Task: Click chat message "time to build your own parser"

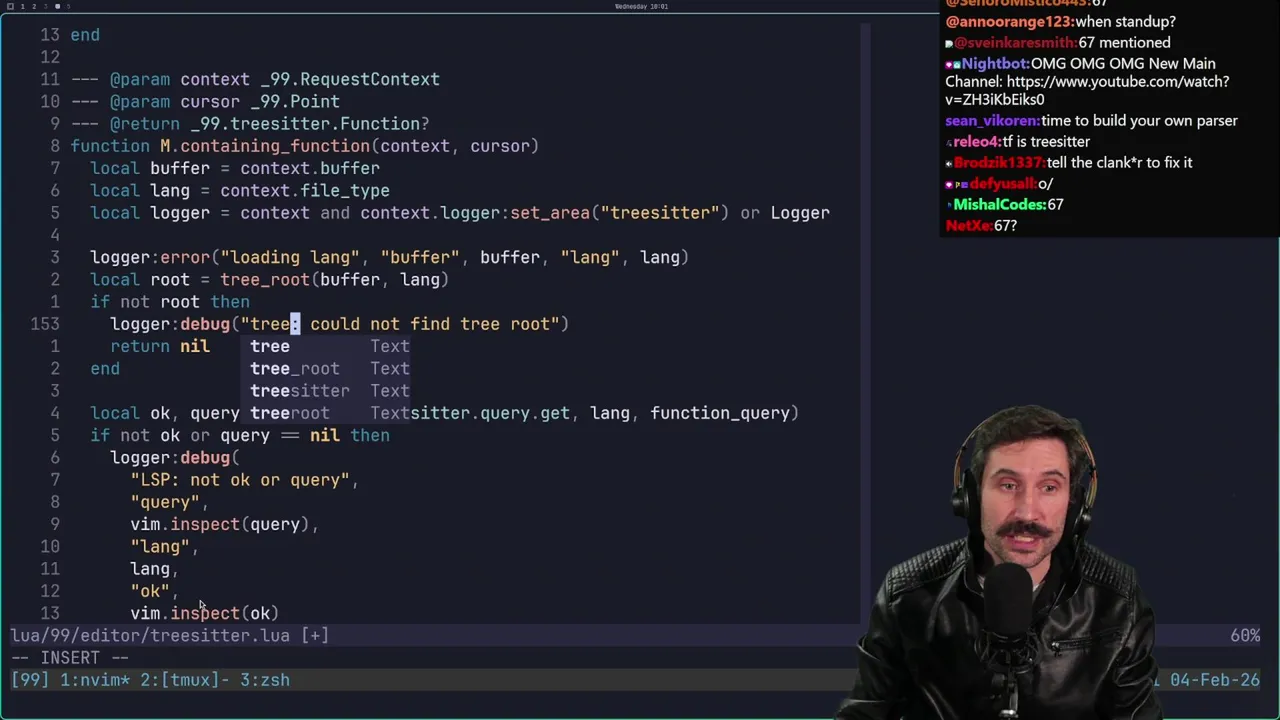Action: click(x=1139, y=121)
